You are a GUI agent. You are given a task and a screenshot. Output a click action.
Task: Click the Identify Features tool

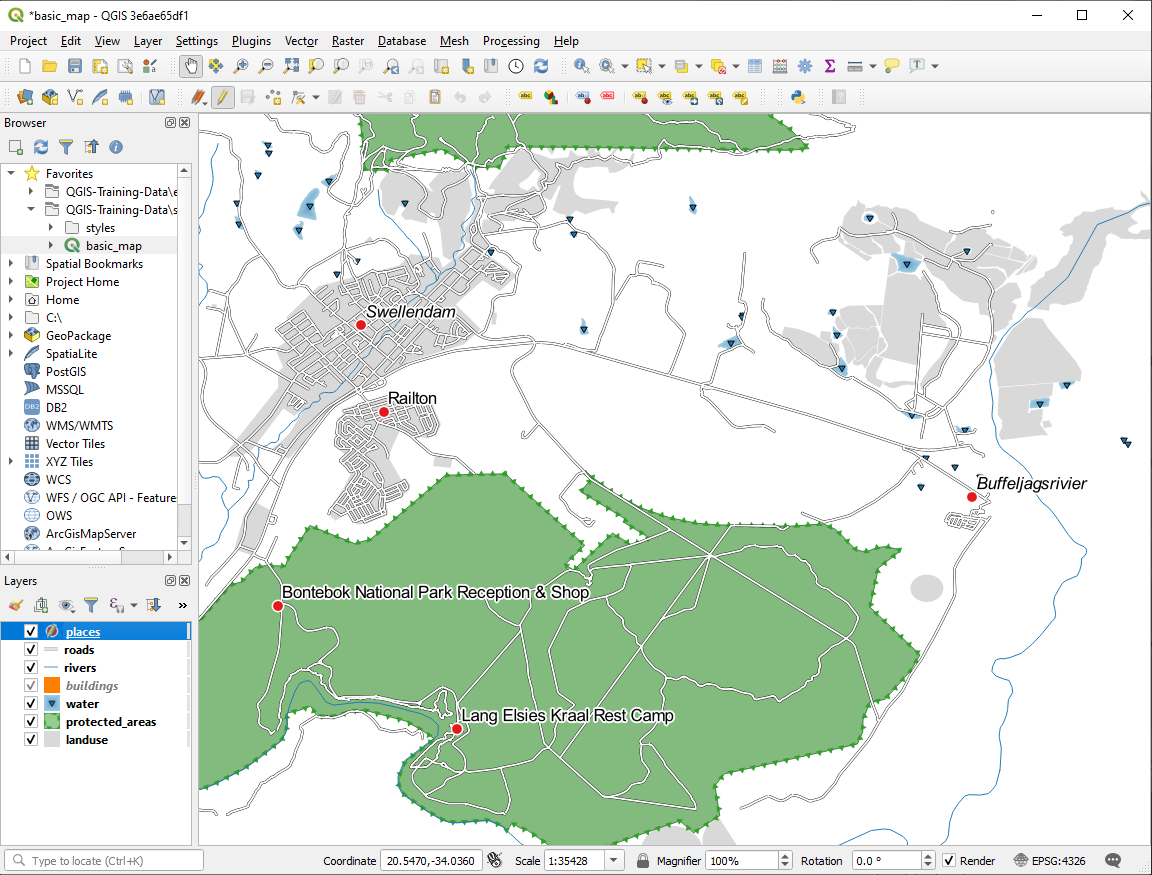(581, 66)
